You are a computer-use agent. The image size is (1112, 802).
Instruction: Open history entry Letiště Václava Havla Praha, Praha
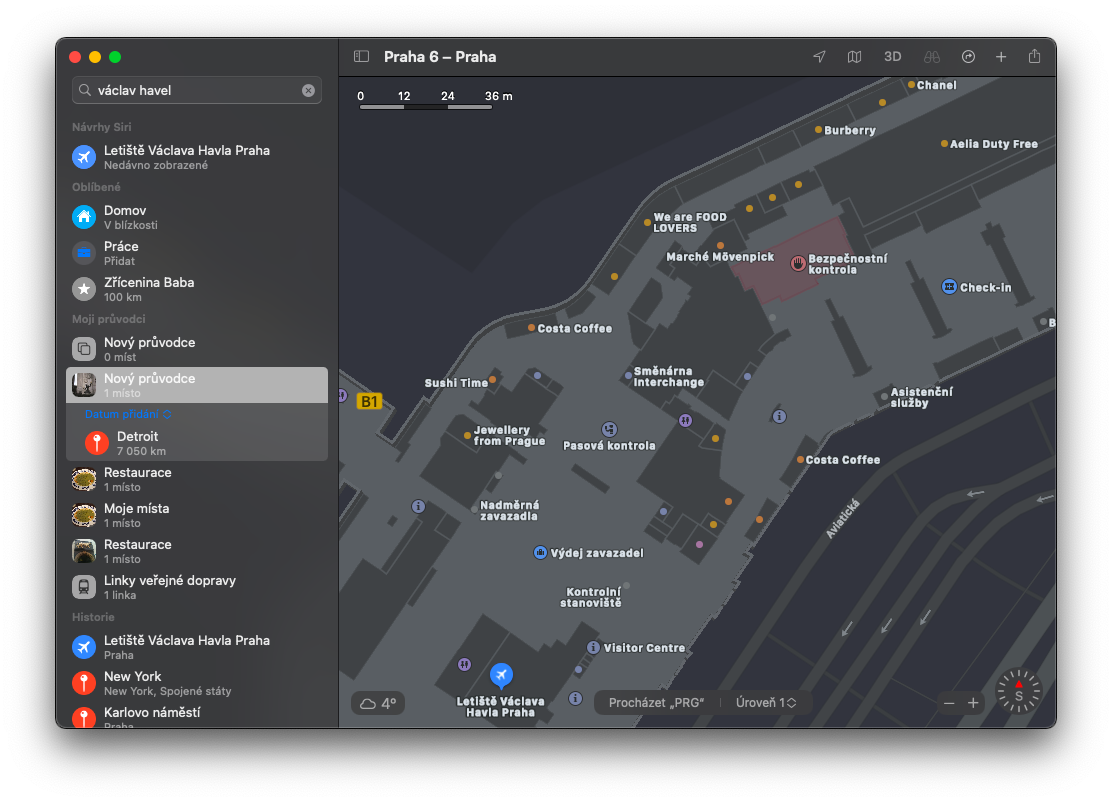point(196,647)
